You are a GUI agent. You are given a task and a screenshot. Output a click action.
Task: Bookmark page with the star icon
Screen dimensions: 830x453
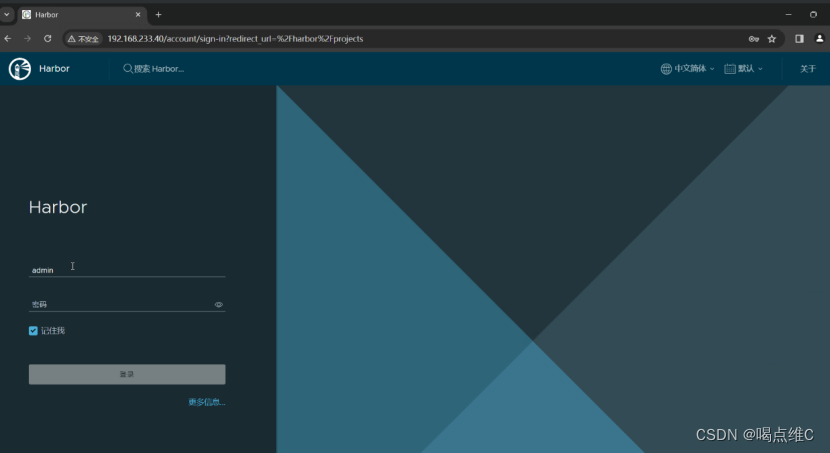click(x=772, y=39)
